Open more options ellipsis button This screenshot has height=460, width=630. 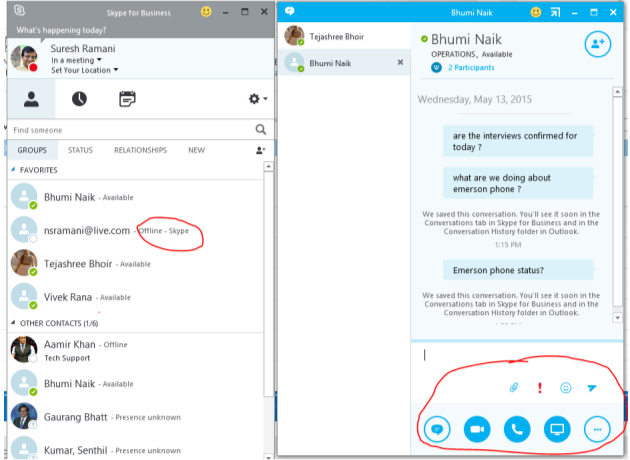coord(597,429)
